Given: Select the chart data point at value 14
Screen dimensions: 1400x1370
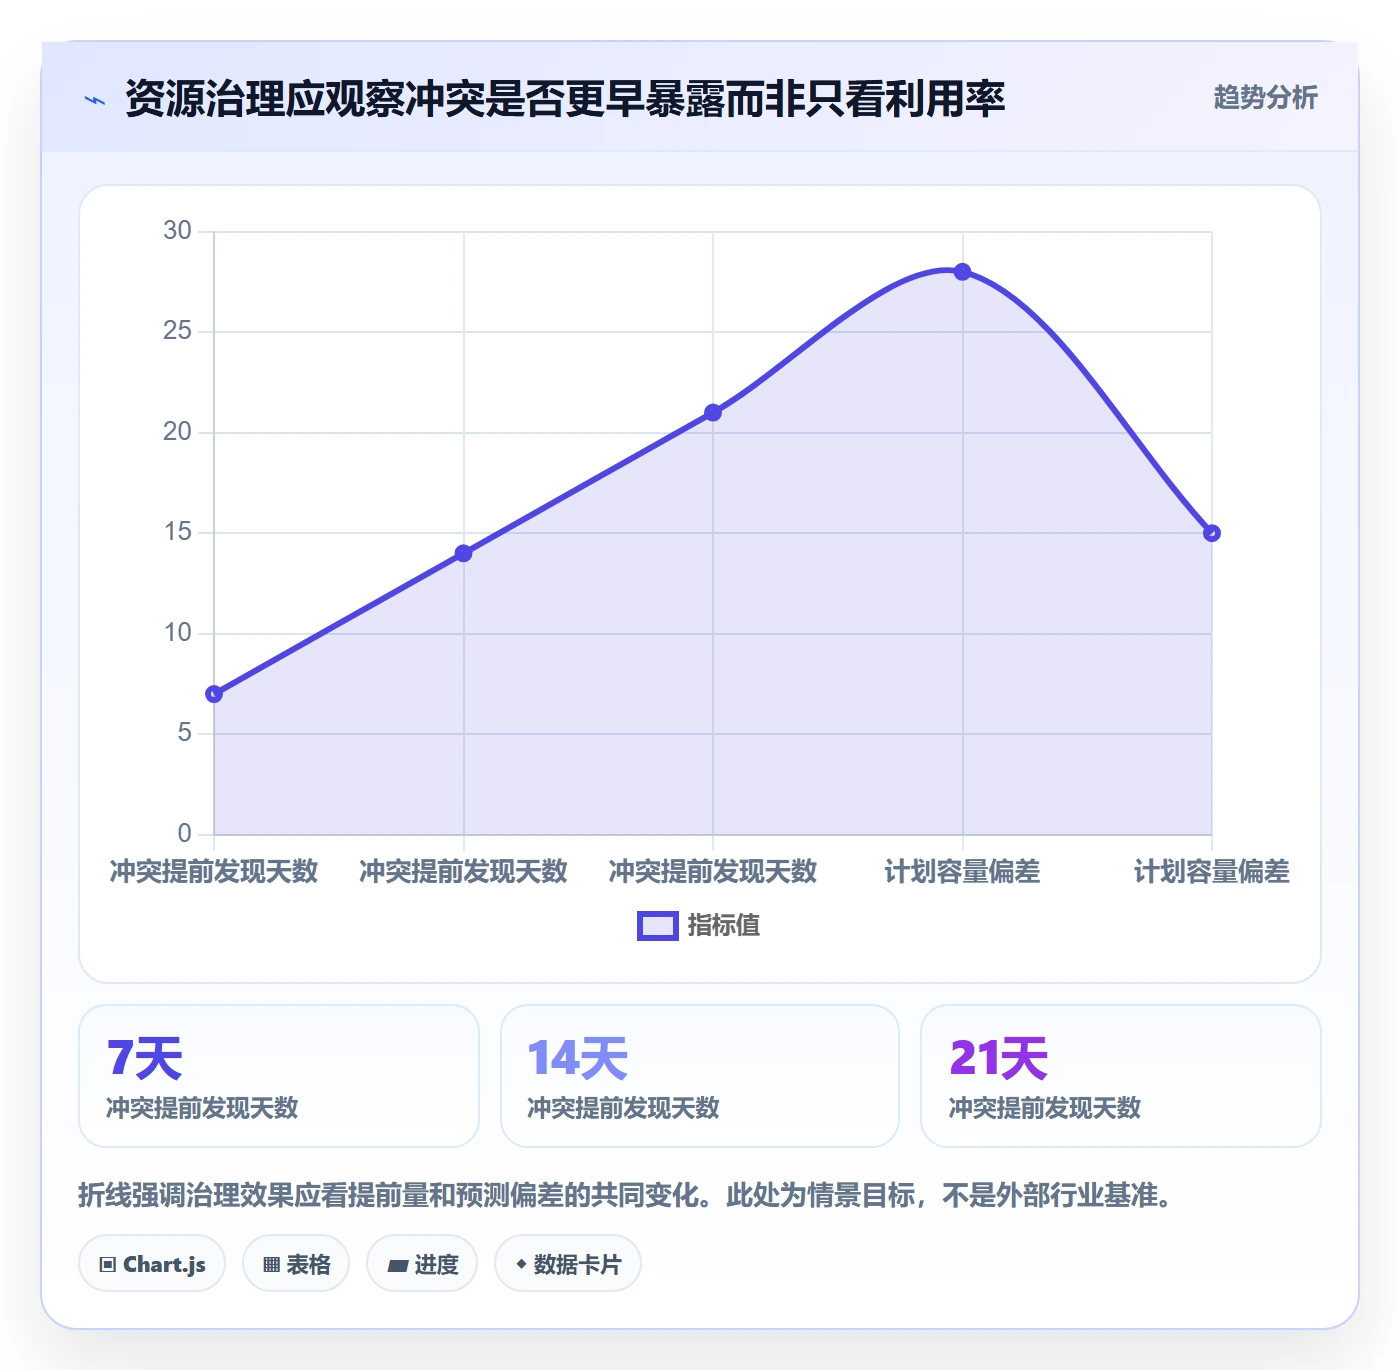Looking at the screenshot, I should coord(463,553).
